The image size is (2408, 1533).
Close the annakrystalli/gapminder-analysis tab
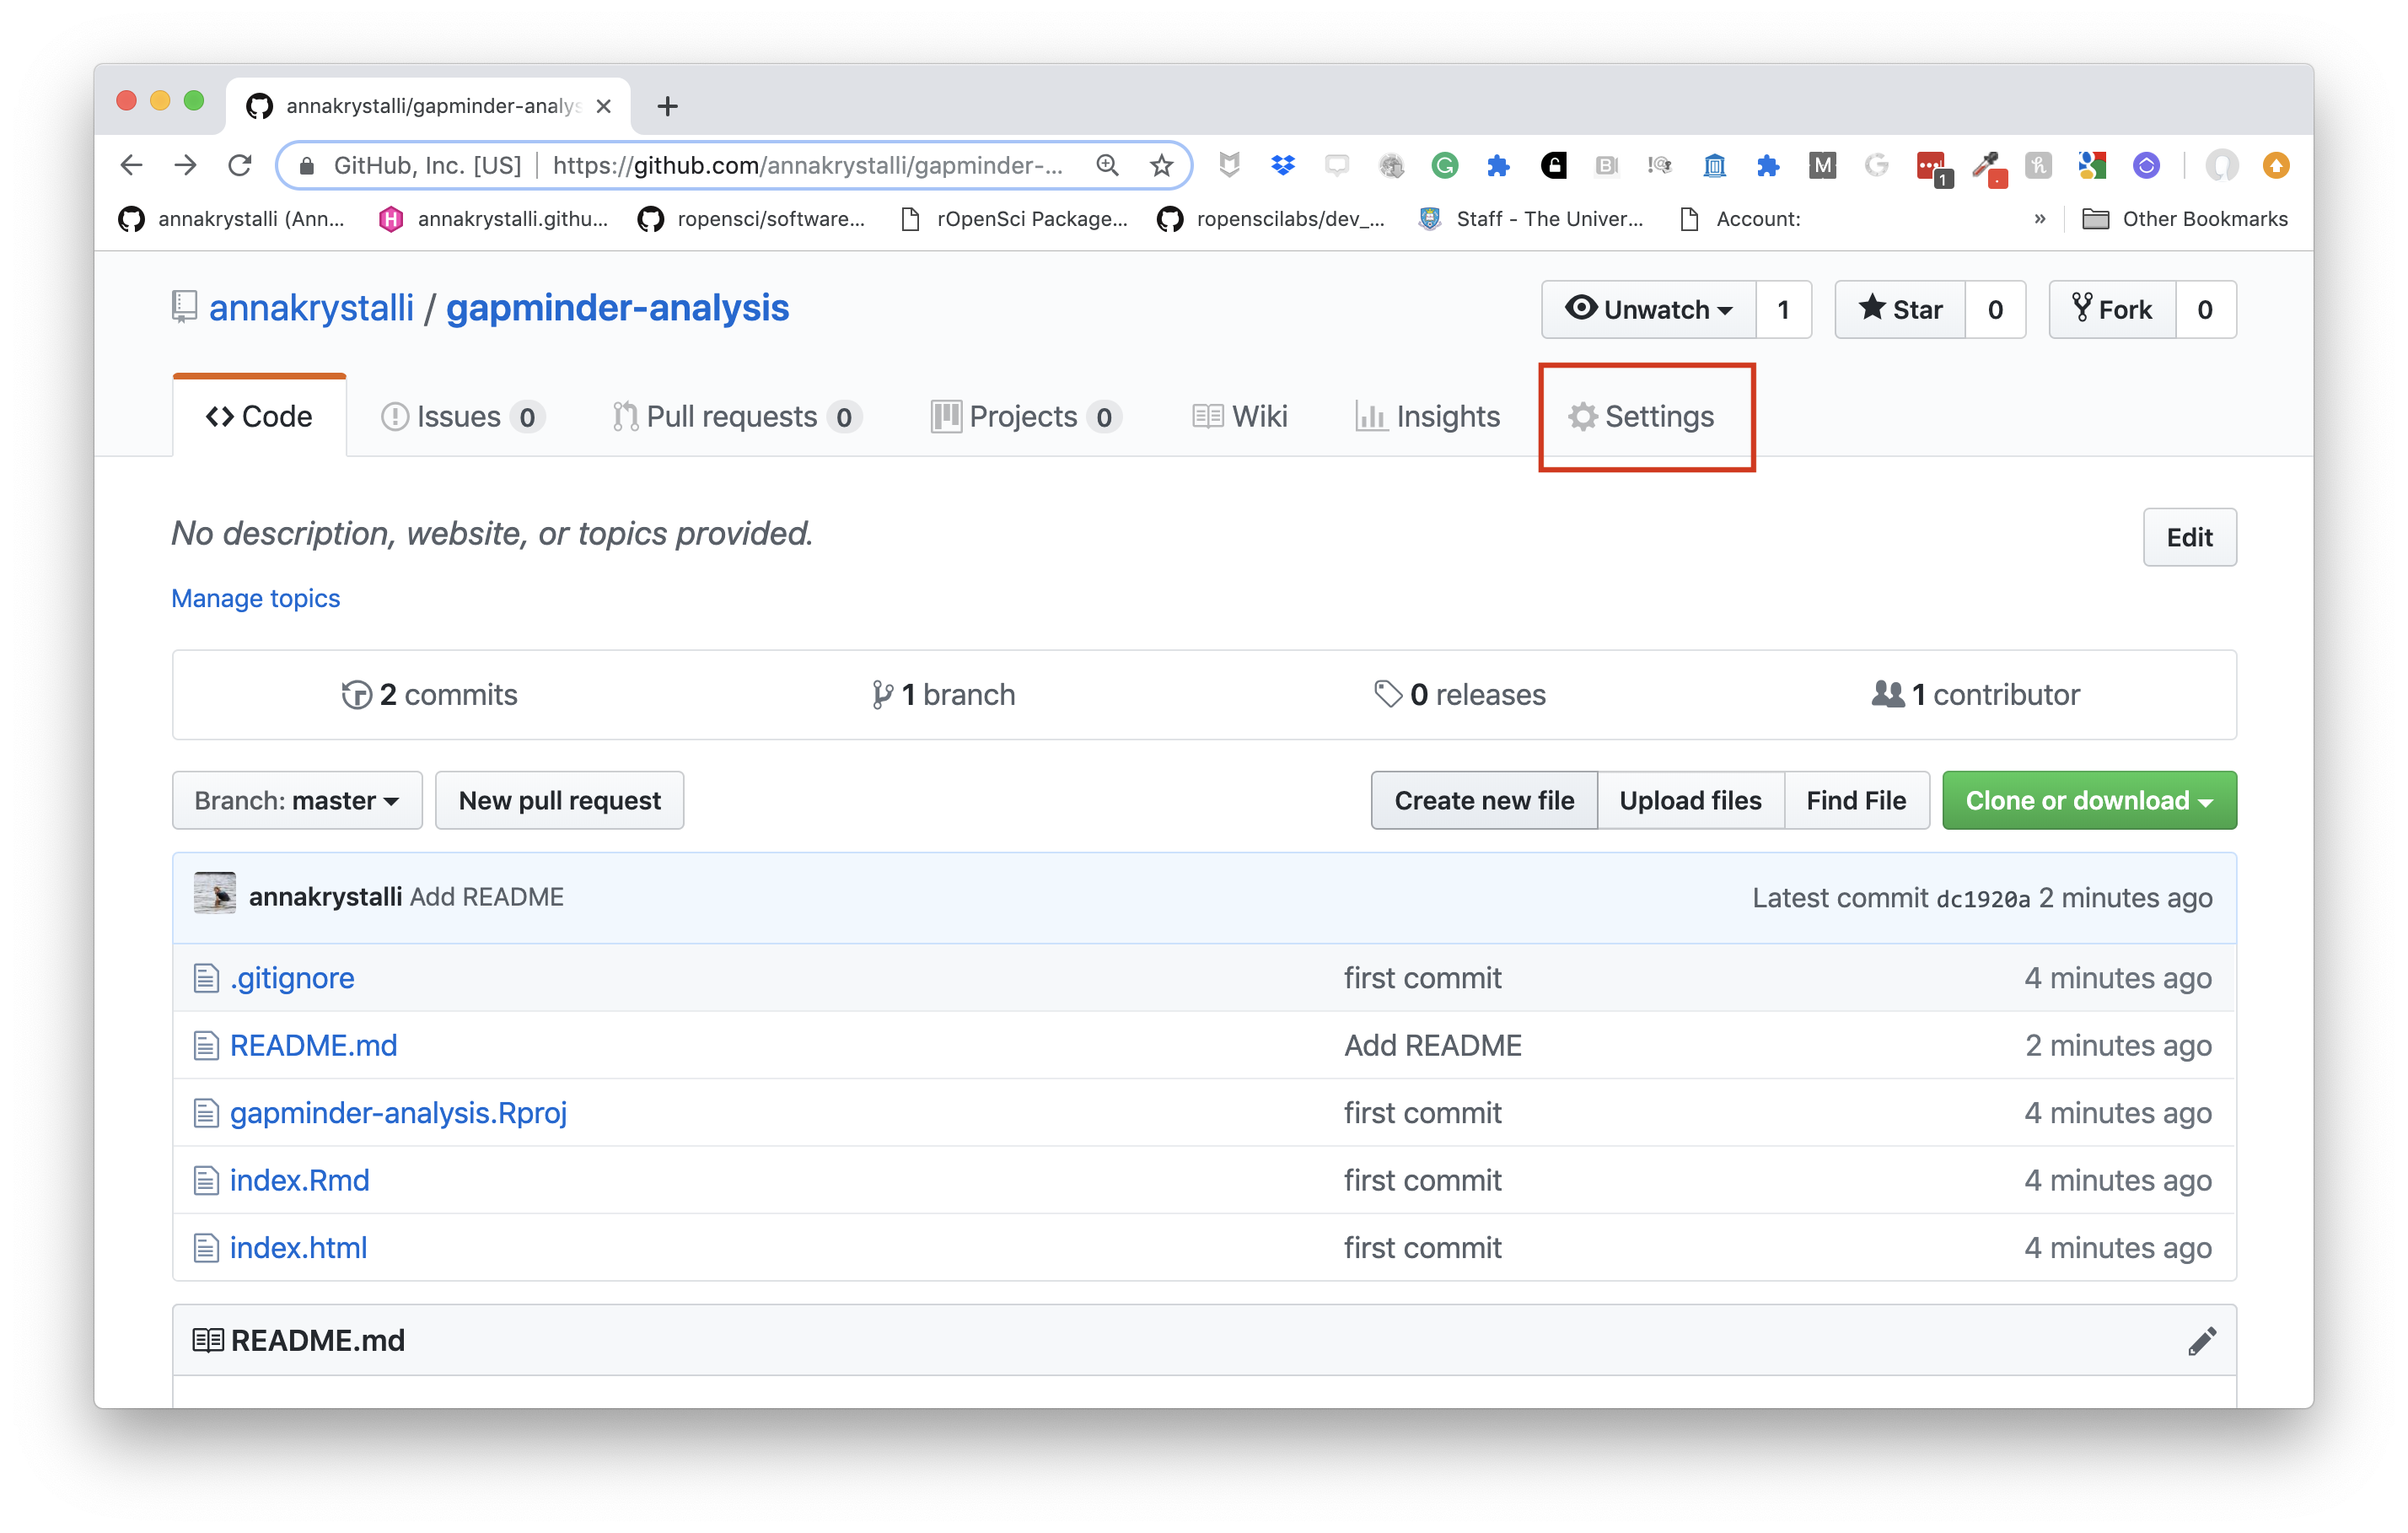click(x=603, y=106)
